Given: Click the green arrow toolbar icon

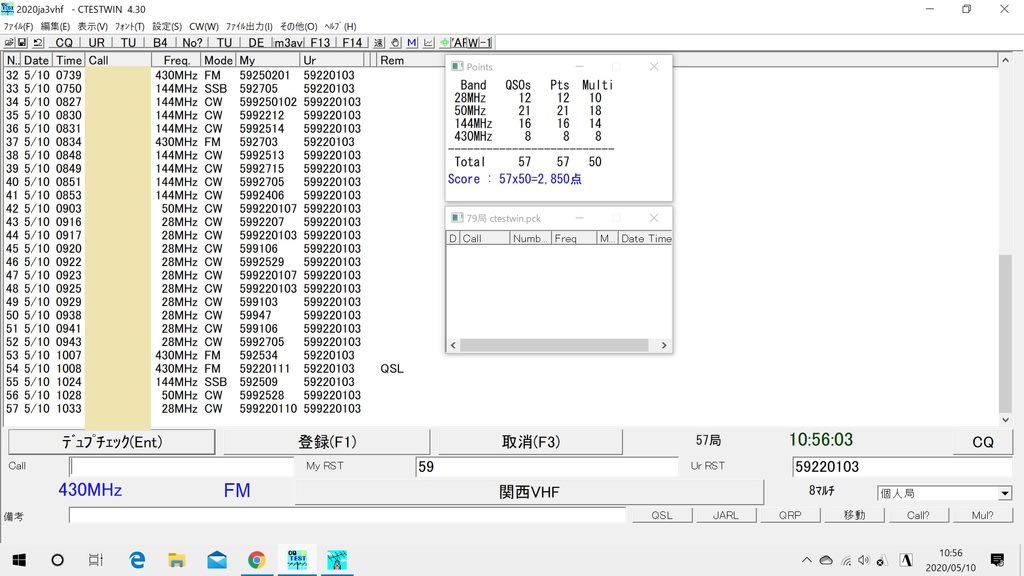Looking at the screenshot, I should 445,42.
